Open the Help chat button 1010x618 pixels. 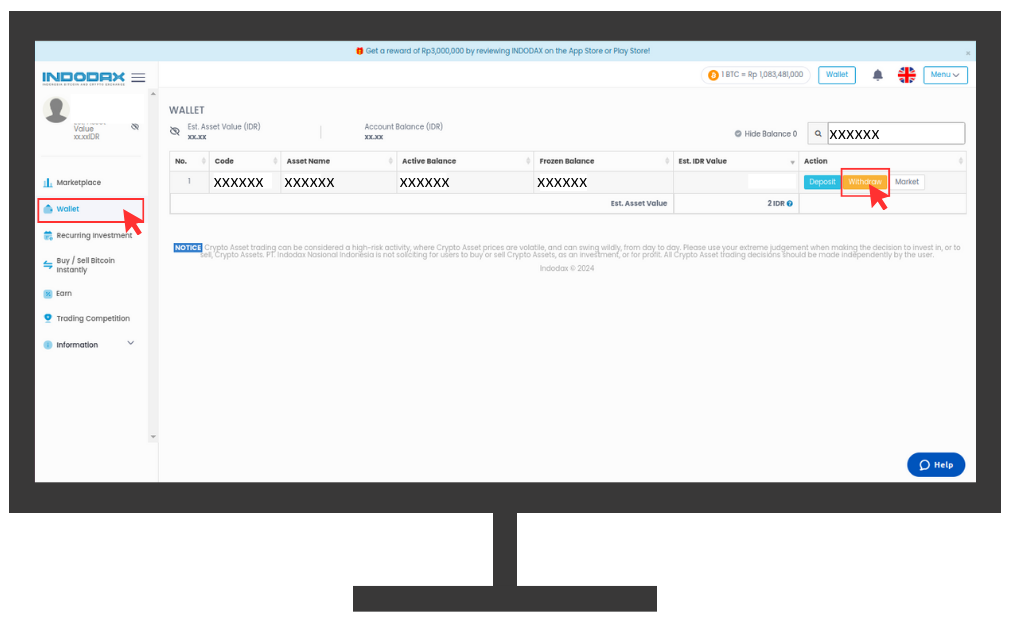pyautogui.click(x=936, y=465)
